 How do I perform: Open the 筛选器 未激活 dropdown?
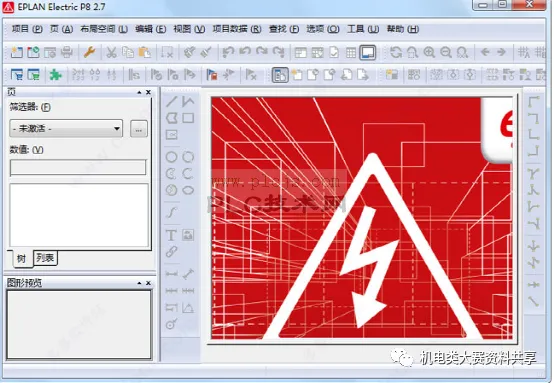click(x=66, y=129)
